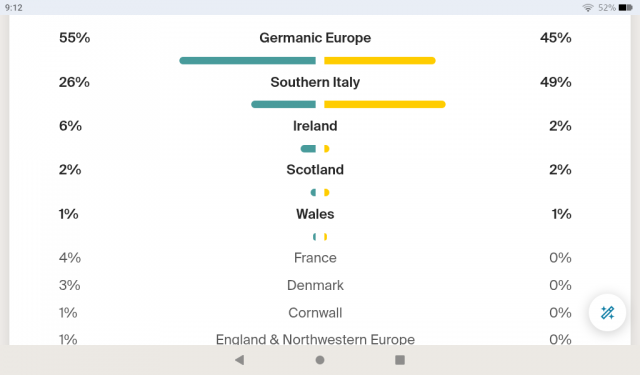This screenshot has height=375, width=640.
Task: Select the Denmark region row
Action: [315, 285]
